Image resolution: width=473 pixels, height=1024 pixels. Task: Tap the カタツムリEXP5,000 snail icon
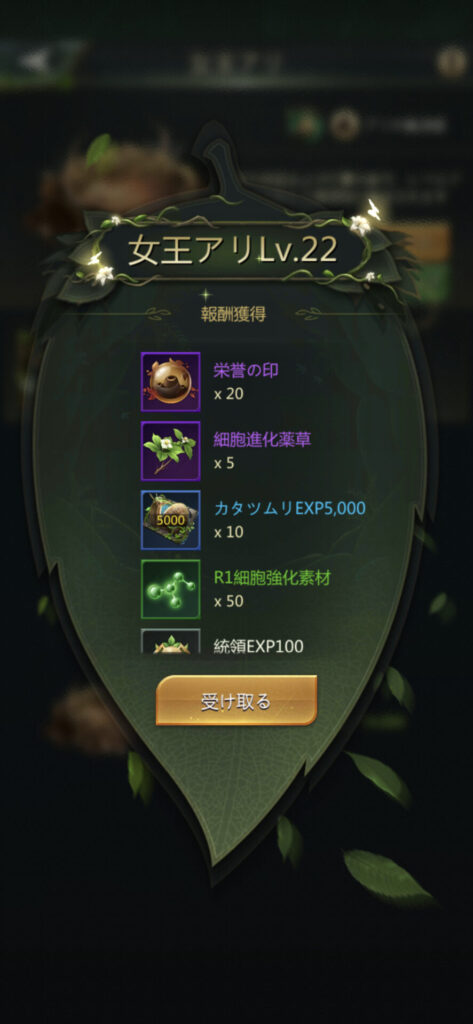tap(171, 520)
